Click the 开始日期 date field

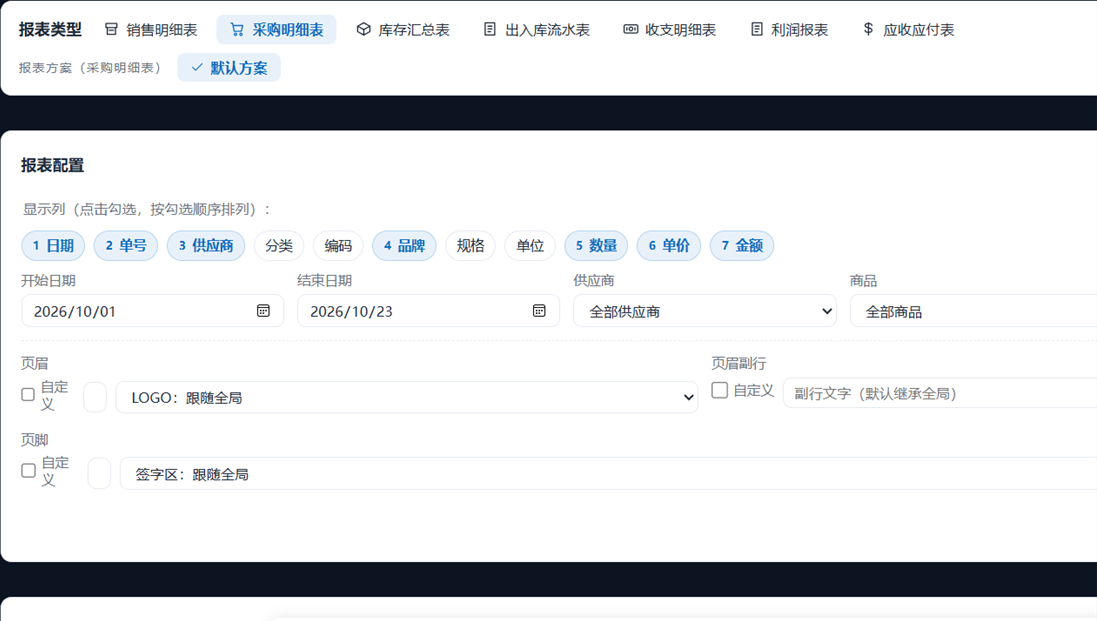pyautogui.click(x=153, y=311)
